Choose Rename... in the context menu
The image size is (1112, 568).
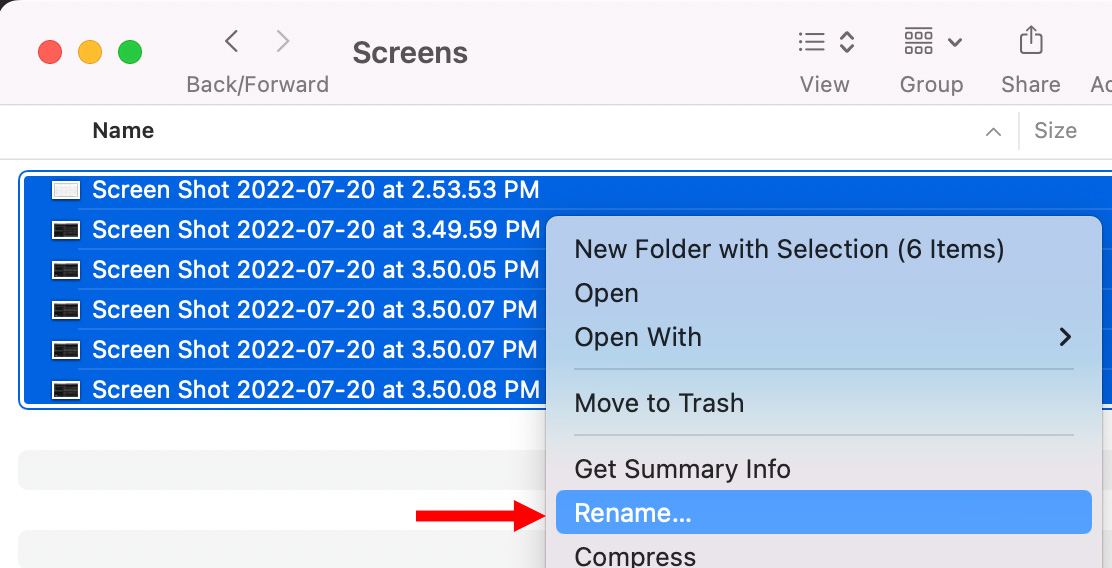click(823, 512)
